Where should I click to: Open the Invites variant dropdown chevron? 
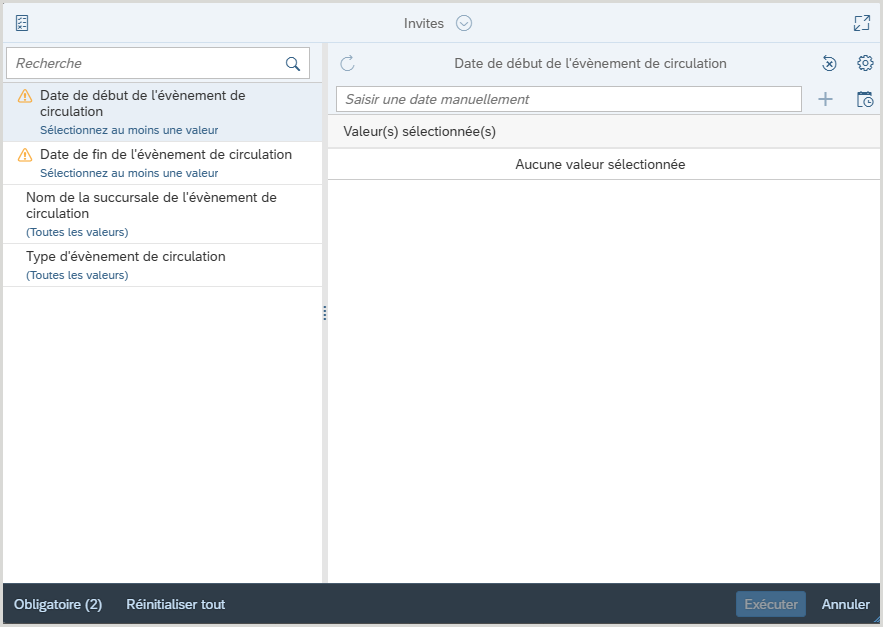click(x=463, y=23)
